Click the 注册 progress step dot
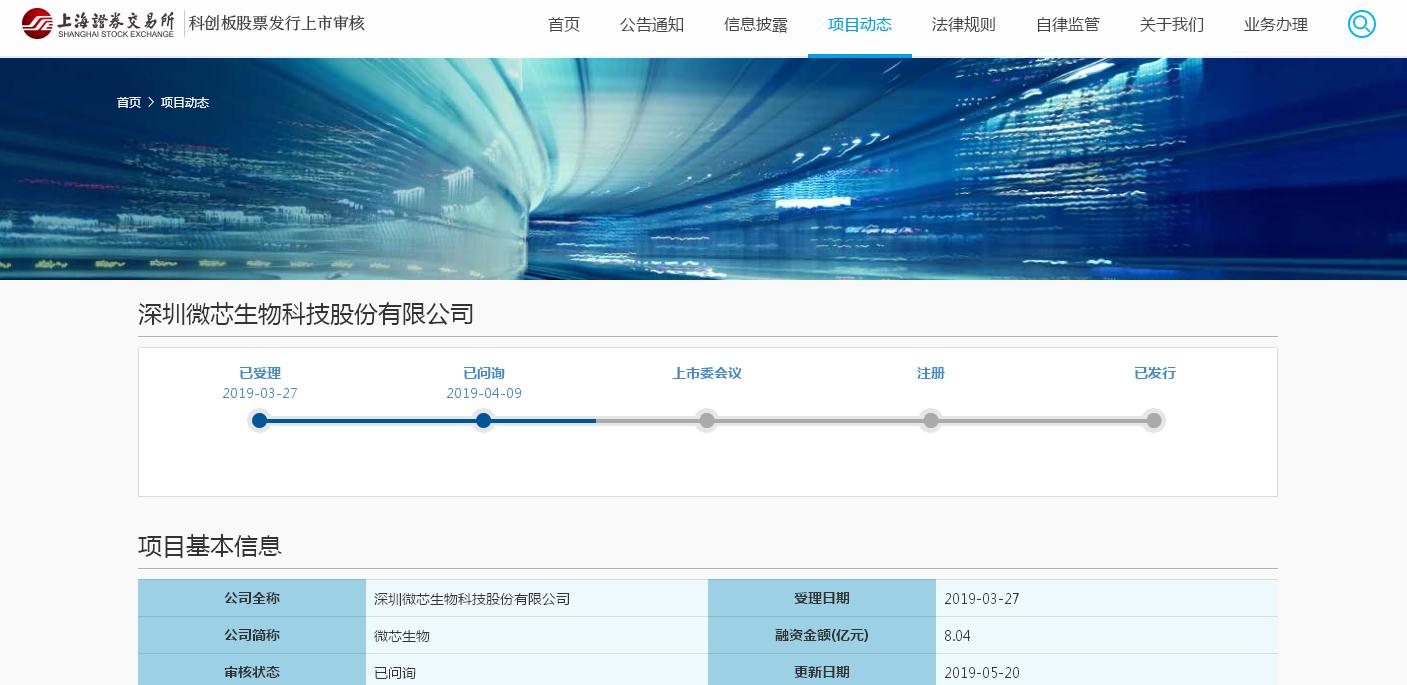 click(931, 421)
